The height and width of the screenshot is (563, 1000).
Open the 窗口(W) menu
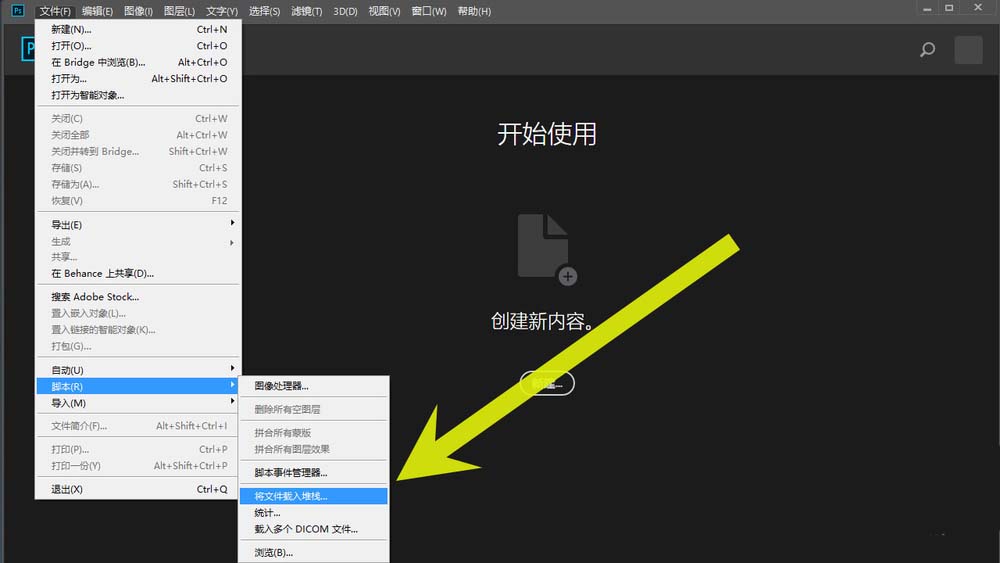tap(429, 11)
